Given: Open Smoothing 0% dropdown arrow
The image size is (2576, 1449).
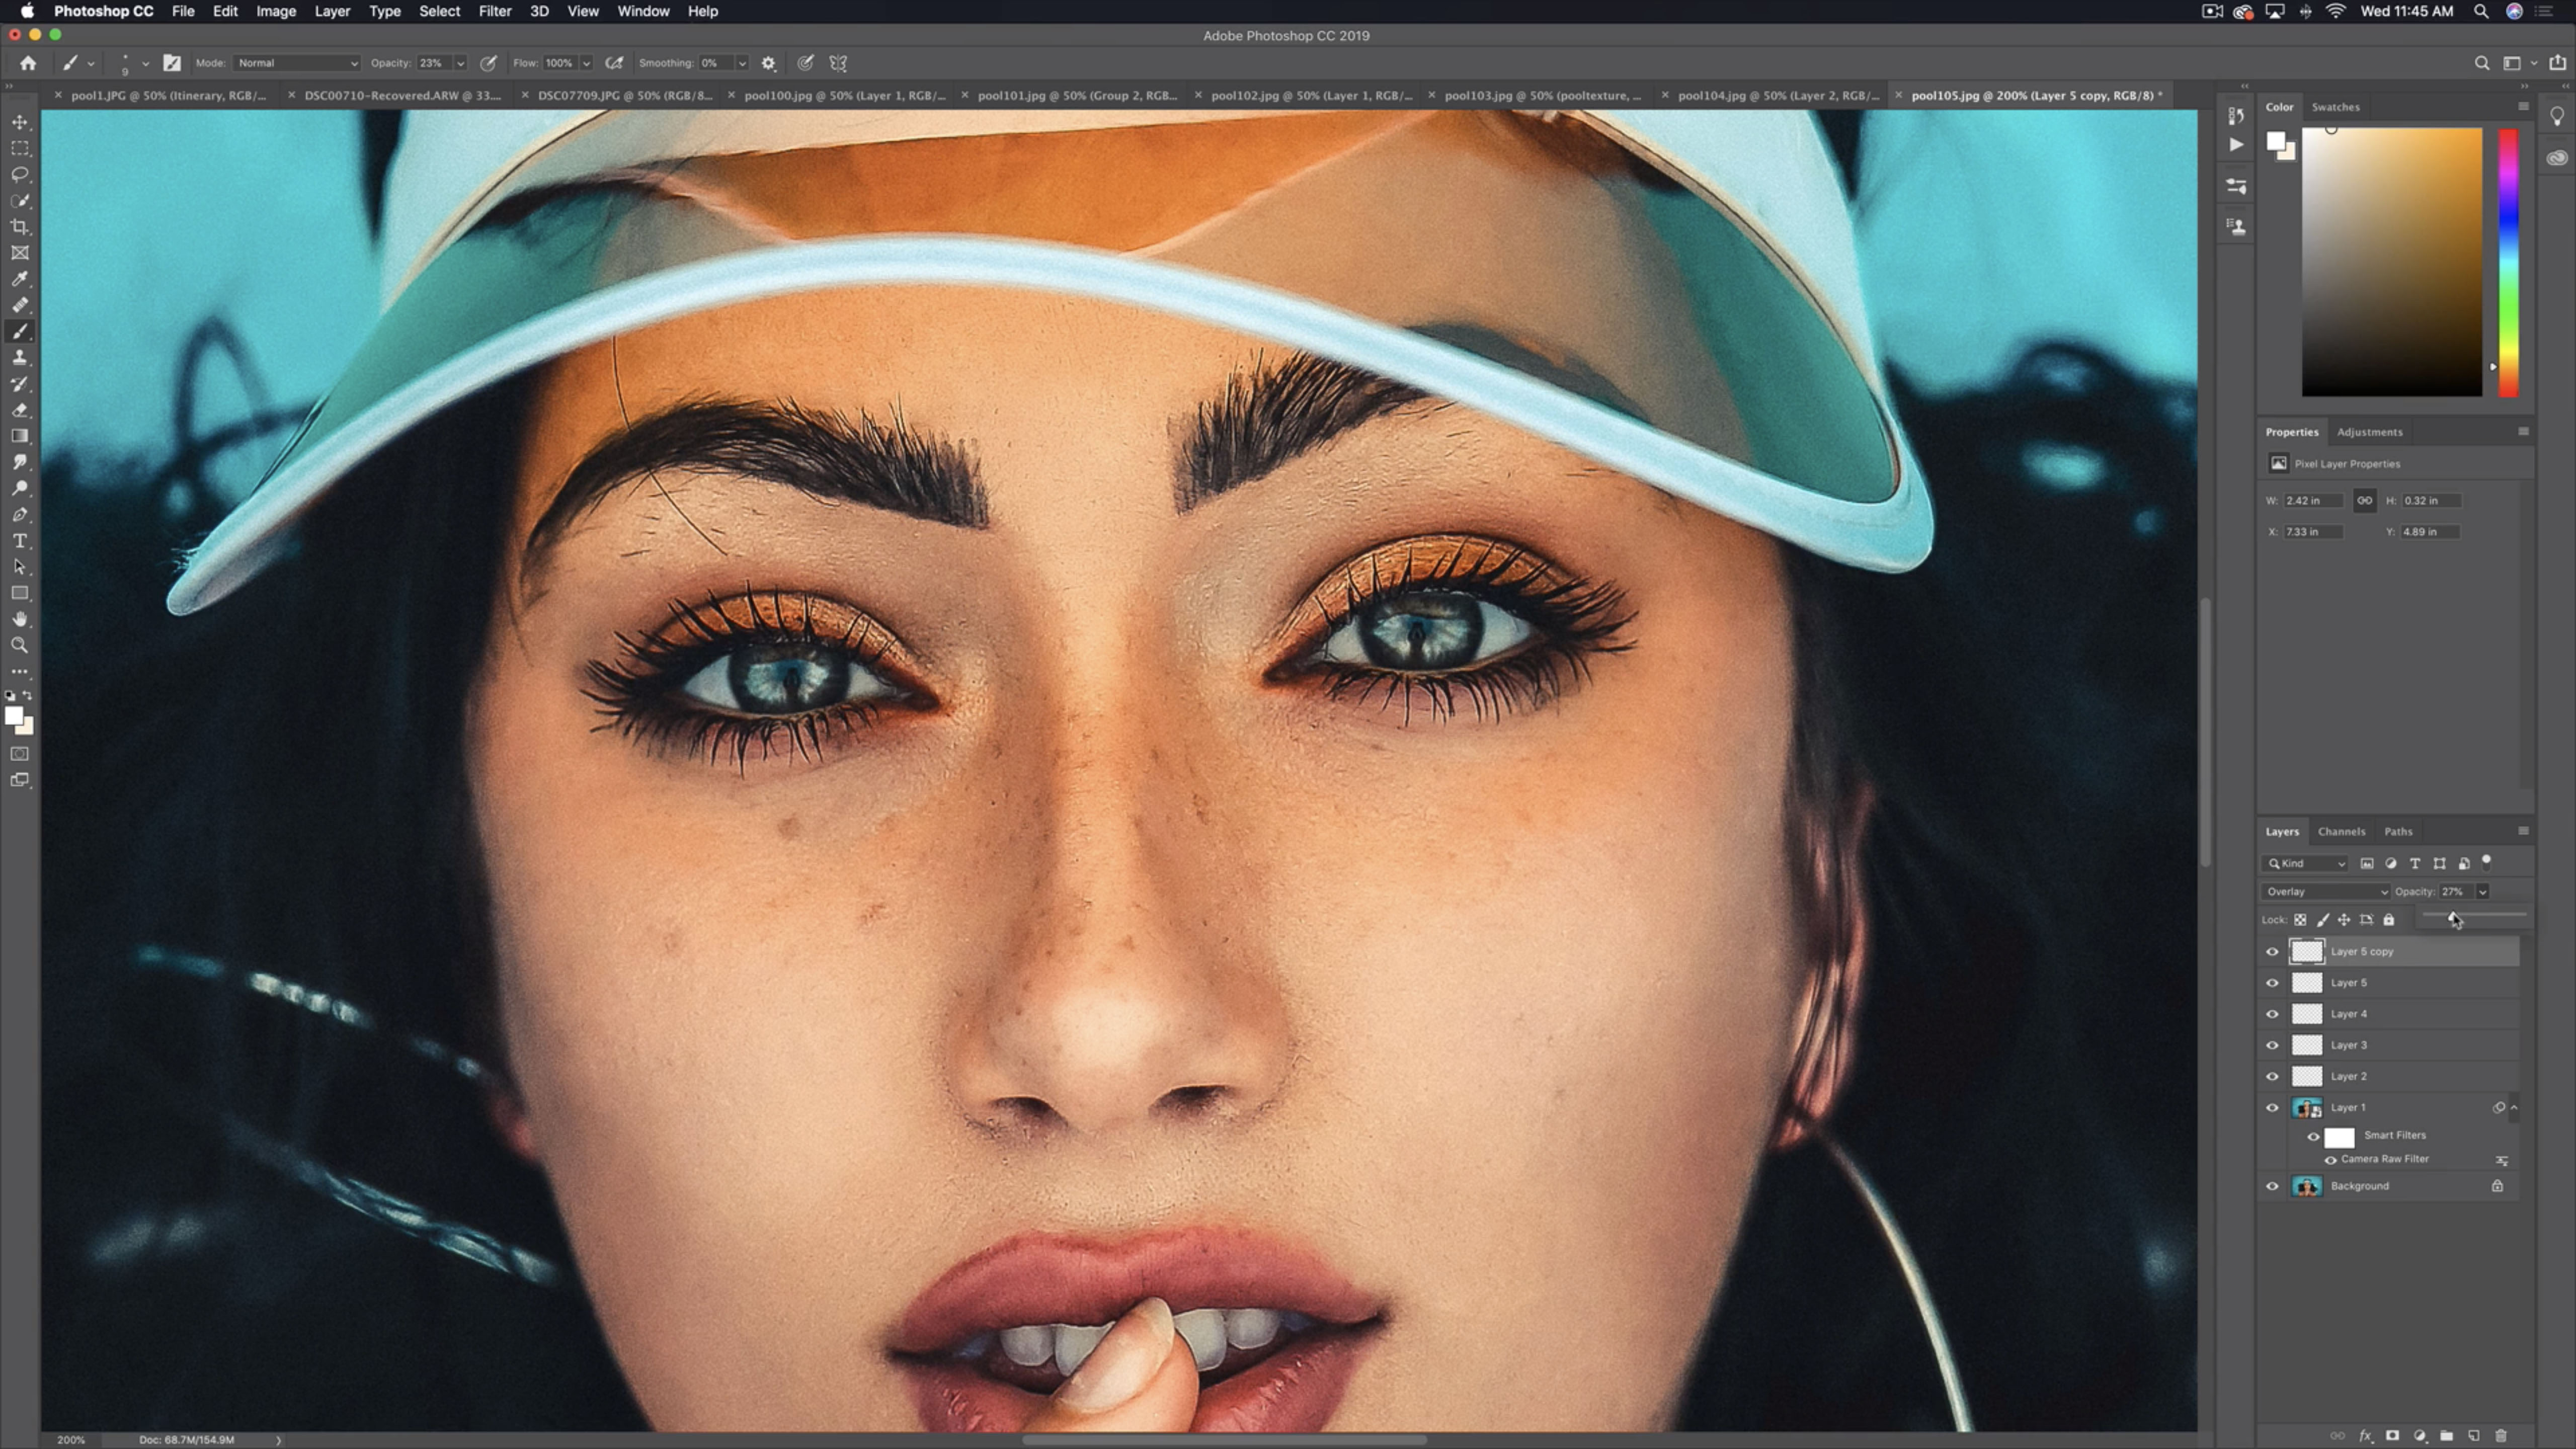Looking at the screenshot, I should (742, 63).
